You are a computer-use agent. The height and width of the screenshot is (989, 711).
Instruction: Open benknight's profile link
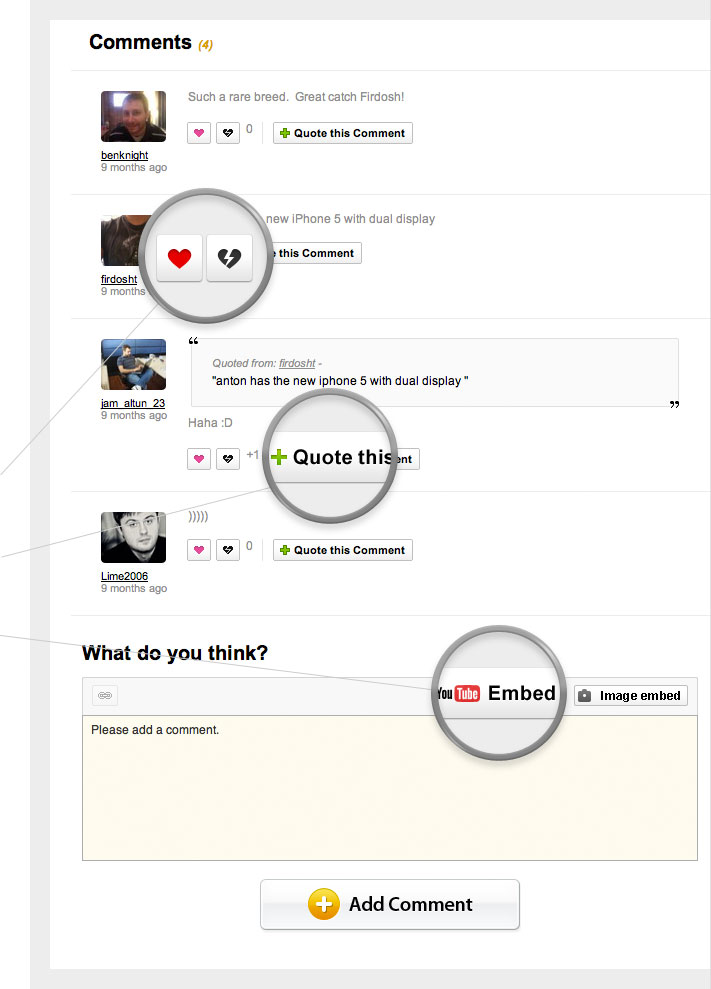click(x=124, y=156)
